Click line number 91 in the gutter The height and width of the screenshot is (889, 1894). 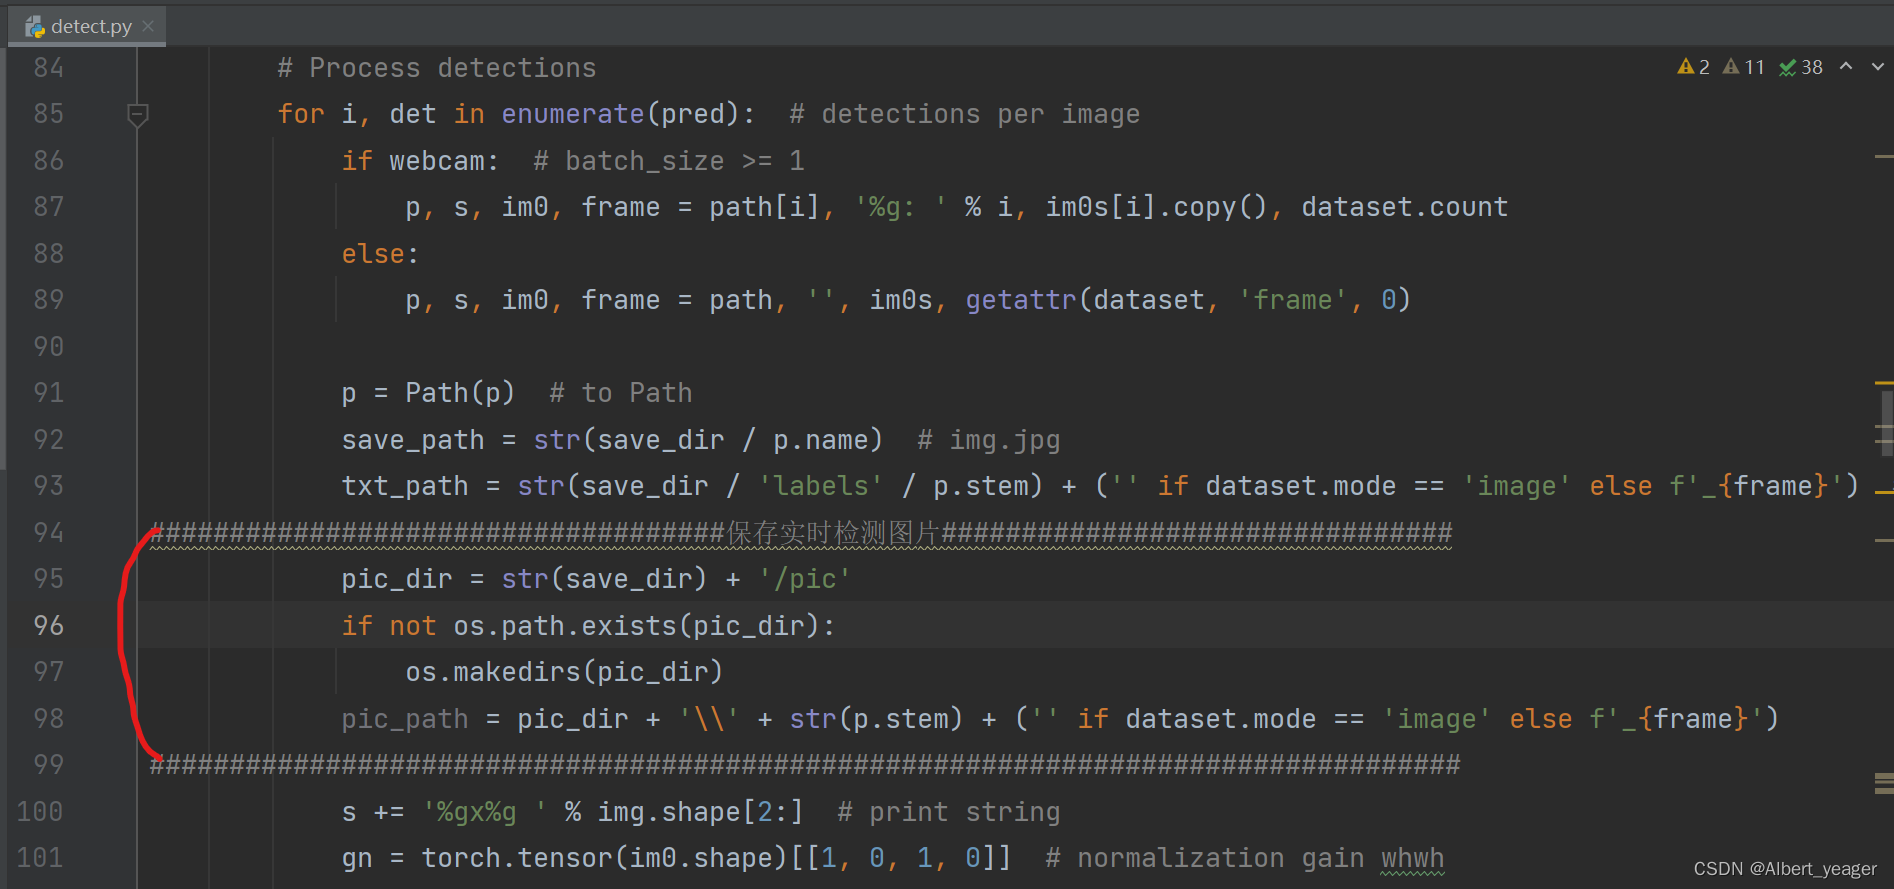(48, 393)
